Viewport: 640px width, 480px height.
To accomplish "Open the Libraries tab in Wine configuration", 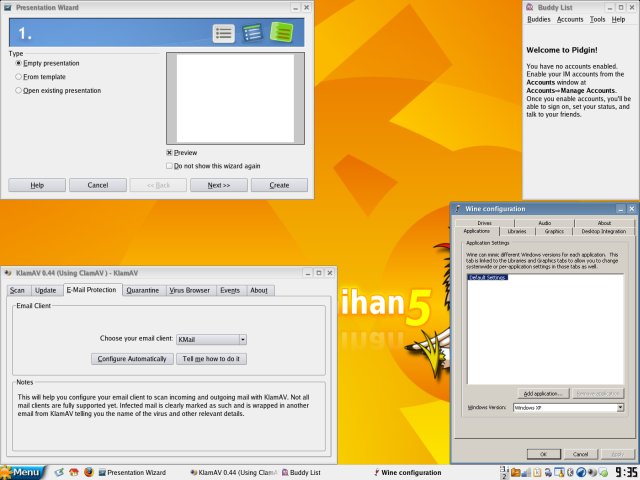I will coord(517,231).
